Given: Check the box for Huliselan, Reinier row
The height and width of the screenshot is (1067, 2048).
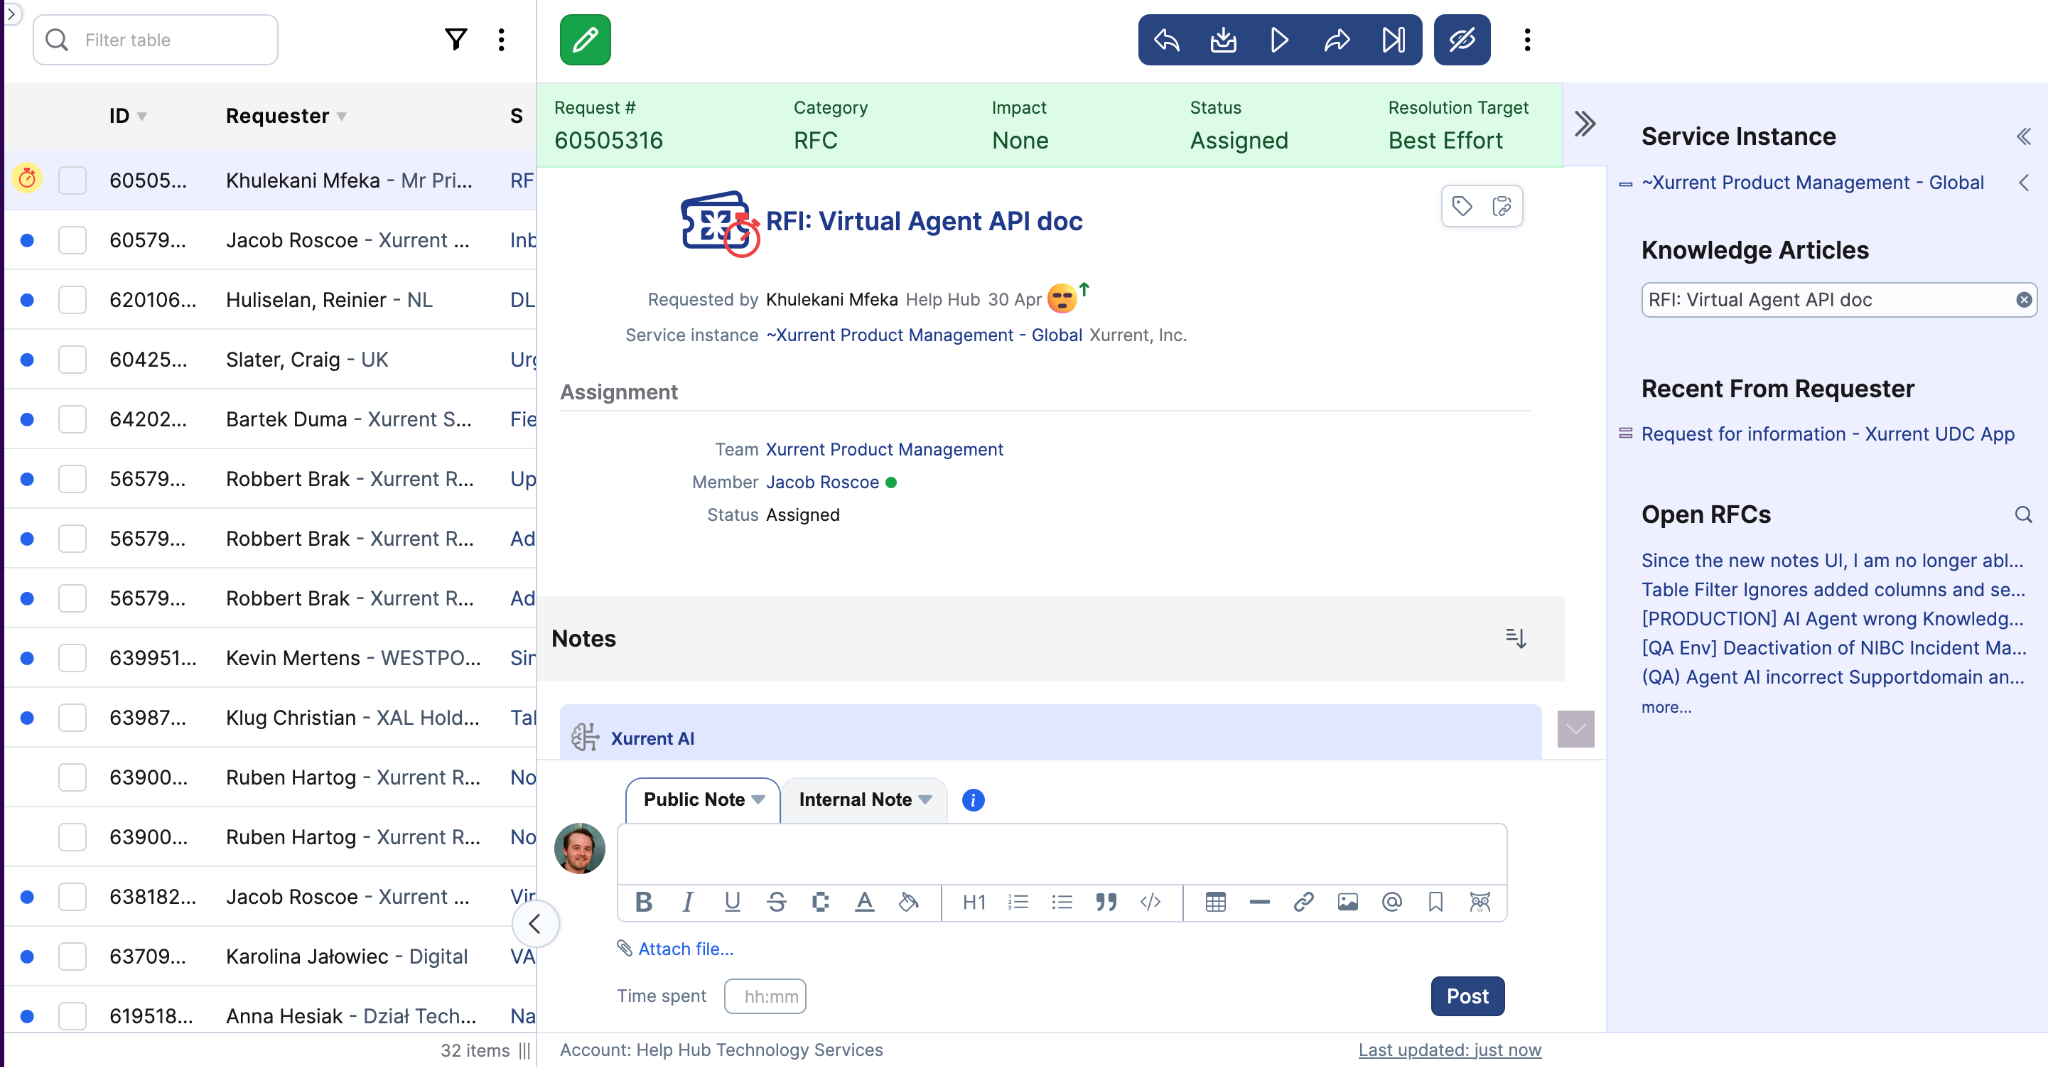Looking at the screenshot, I should point(72,300).
